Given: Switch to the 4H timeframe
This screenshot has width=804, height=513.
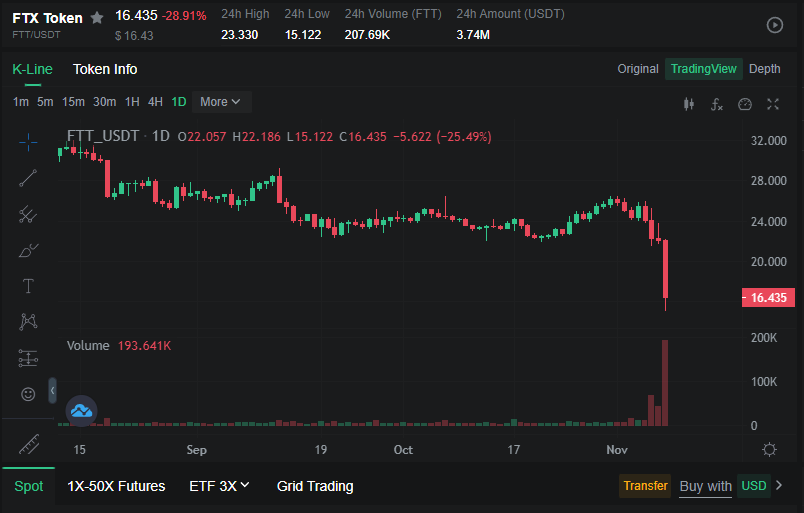Looking at the screenshot, I should (x=155, y=102).
